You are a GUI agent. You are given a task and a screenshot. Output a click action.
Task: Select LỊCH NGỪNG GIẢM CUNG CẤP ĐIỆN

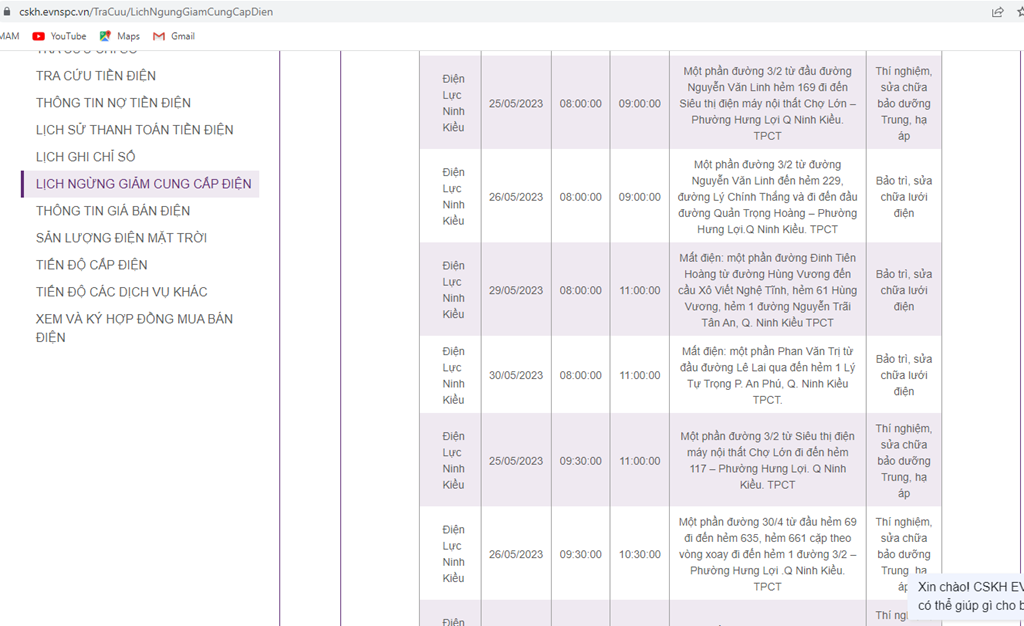click(143, 184)
